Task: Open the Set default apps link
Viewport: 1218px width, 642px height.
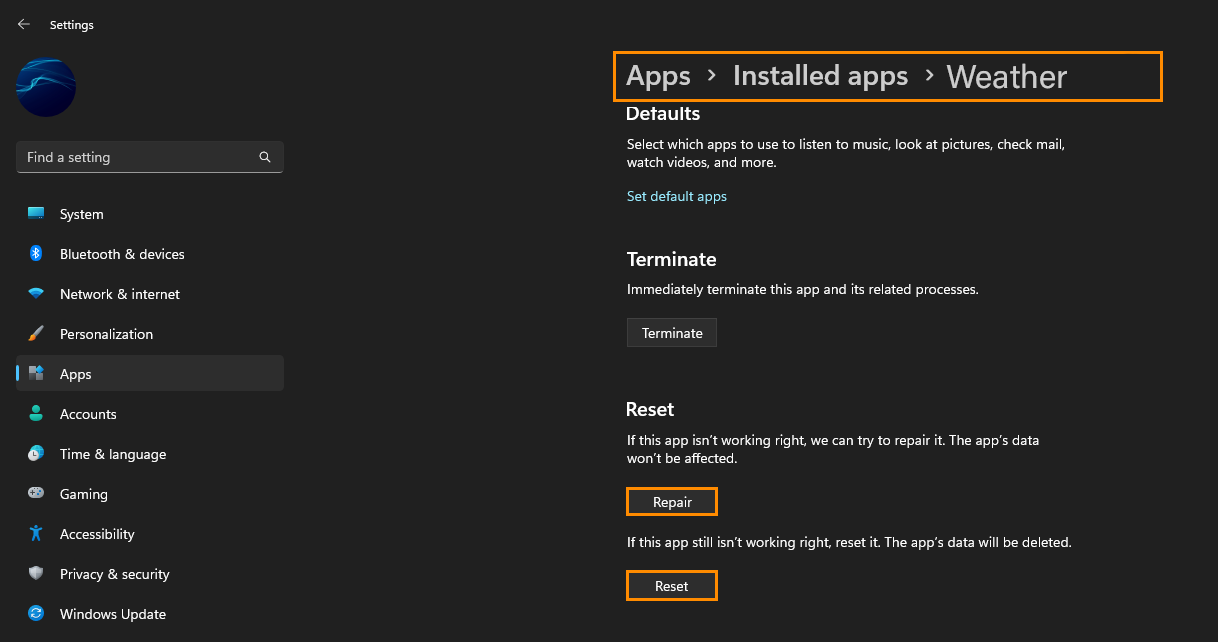Action: pyautogui.click(x=677, y=196)
